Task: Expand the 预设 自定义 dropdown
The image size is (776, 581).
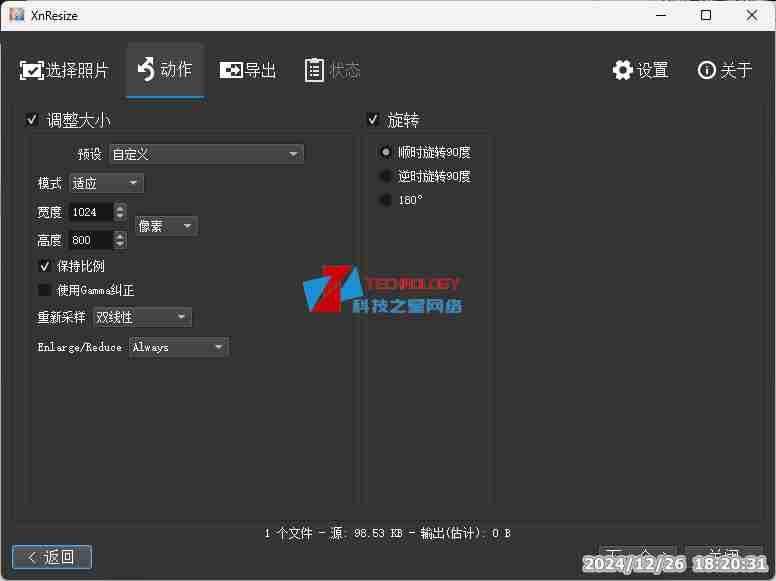Action: pyautogui.click(x=205, y=154)
